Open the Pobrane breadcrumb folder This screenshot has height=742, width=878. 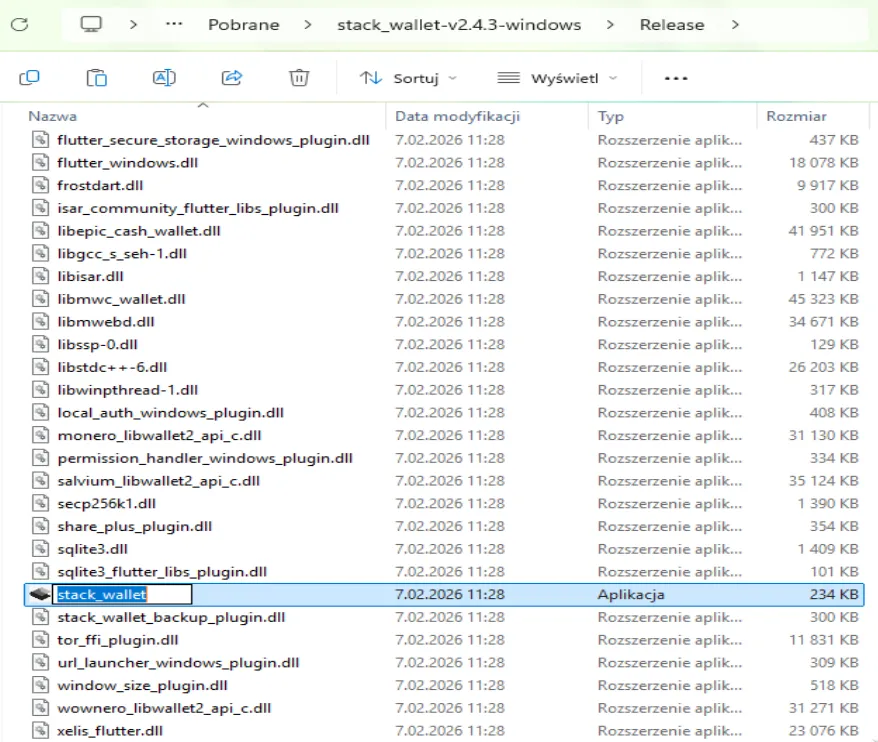point(244,25)
